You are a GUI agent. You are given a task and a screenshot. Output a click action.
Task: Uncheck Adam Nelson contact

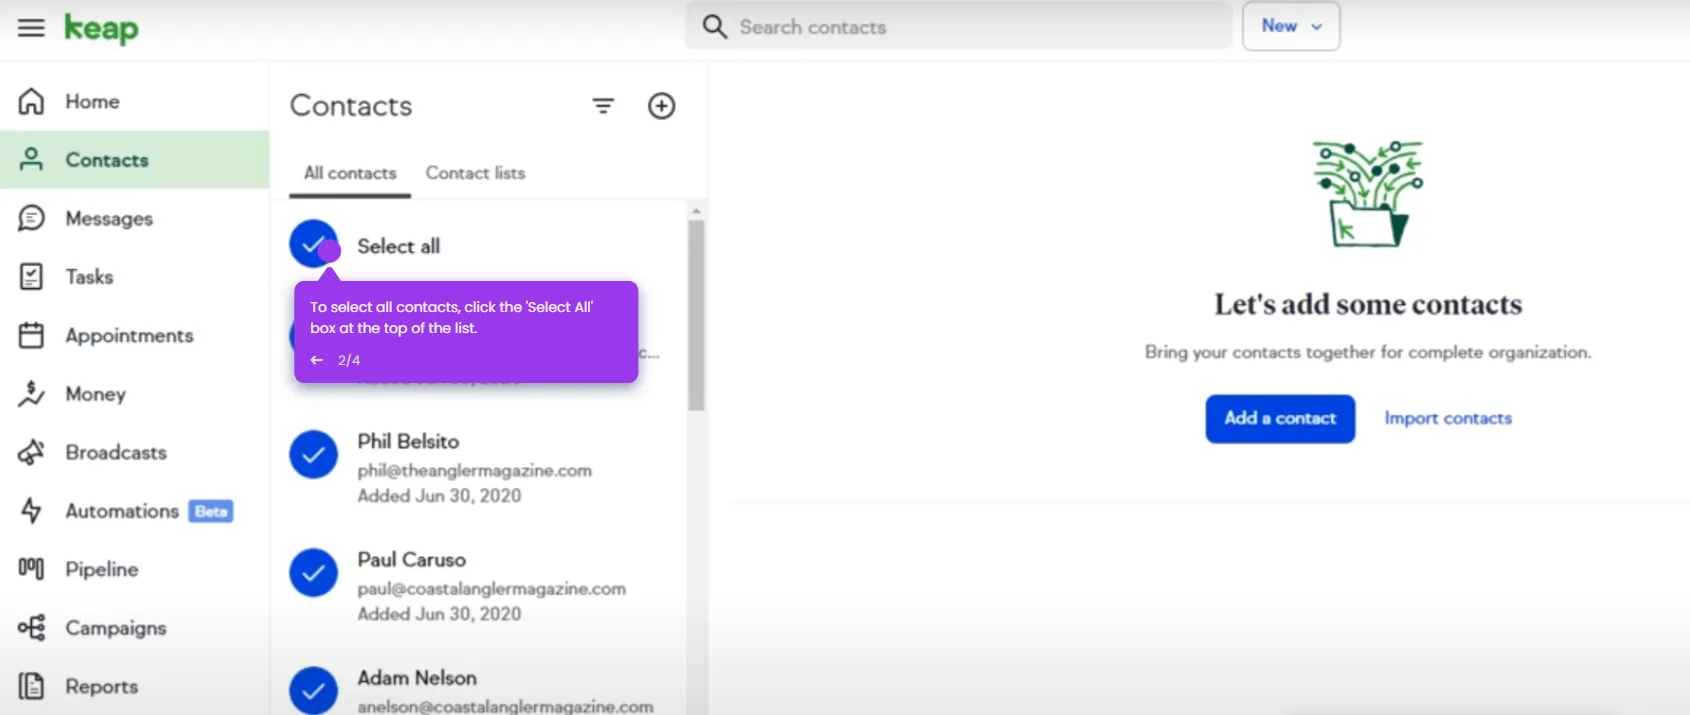pos(314,690)
